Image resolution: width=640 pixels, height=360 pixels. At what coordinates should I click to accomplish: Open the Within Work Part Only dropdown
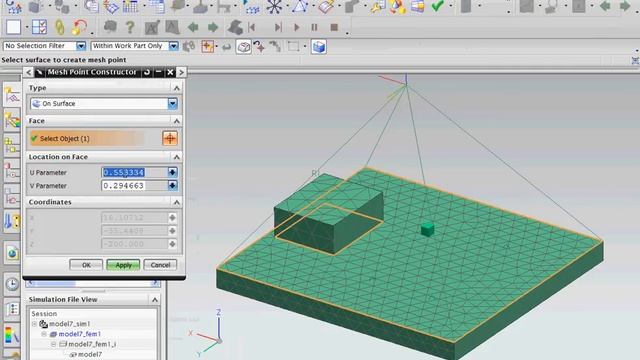pos(173,46)
